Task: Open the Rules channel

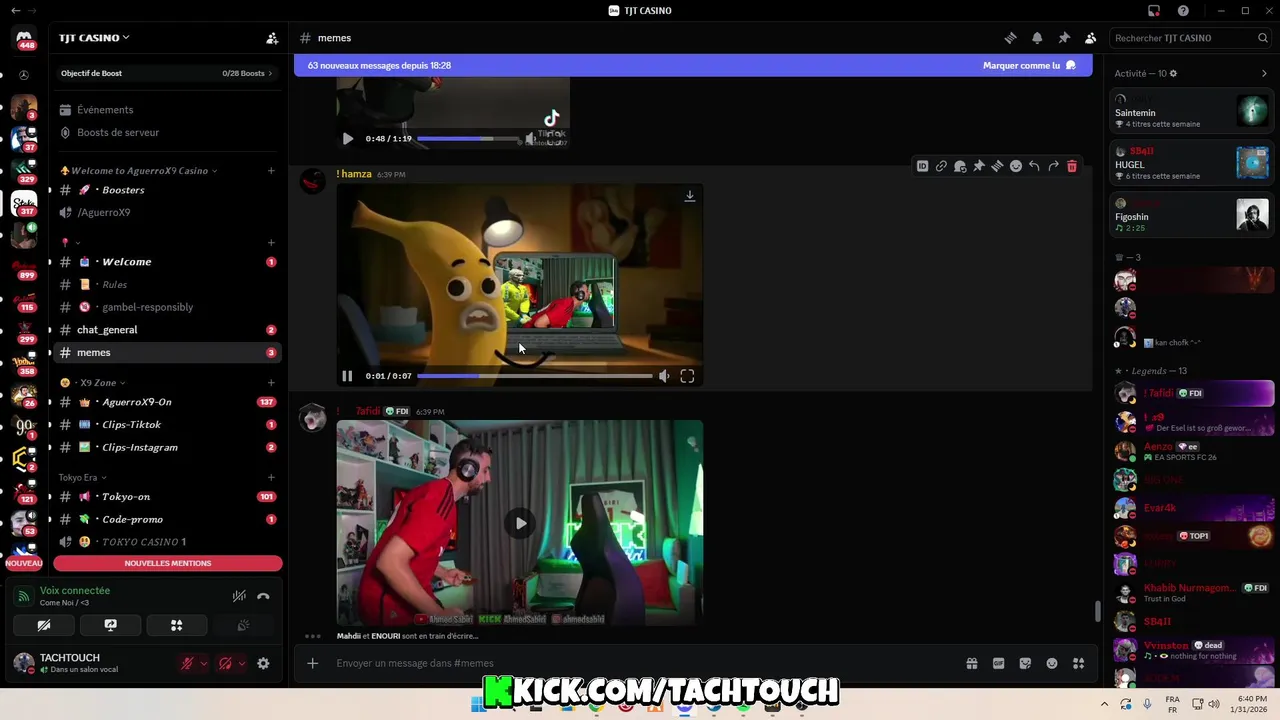Action: coord(167,285)
